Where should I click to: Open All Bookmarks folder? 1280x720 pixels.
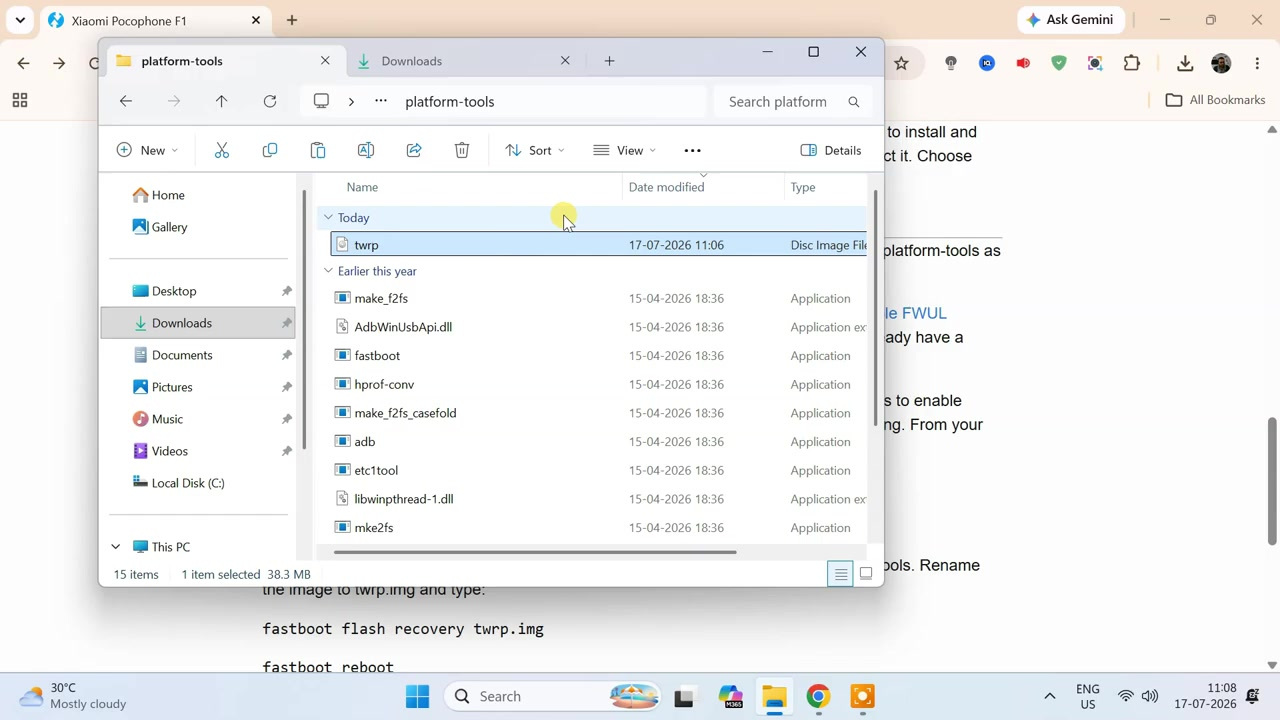point(1216,100)
